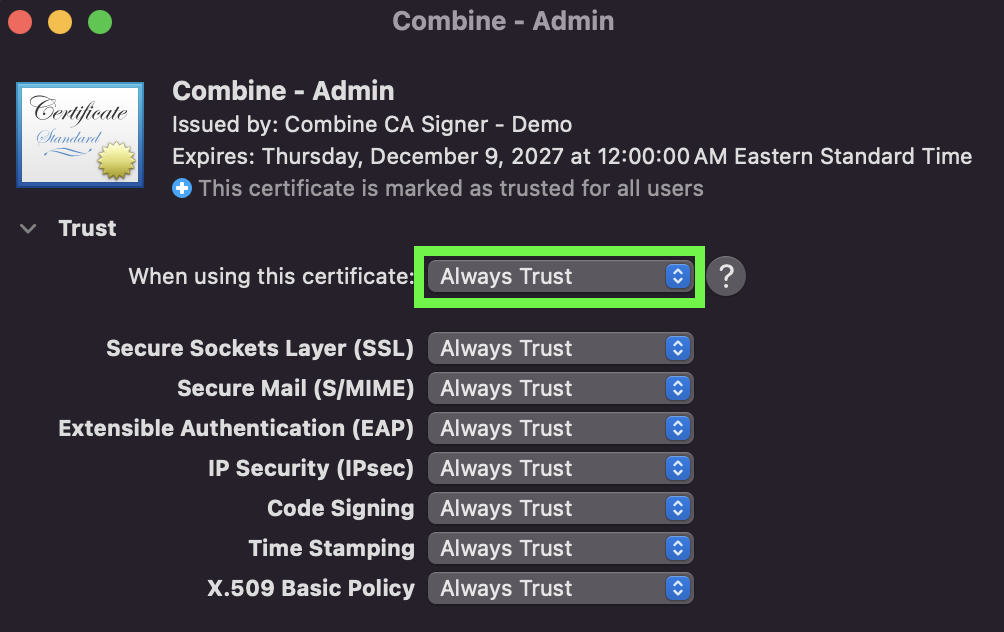The width and height of the screenshot is (1004, 632).
Task: Open the question mark help button
Action: 726,277
